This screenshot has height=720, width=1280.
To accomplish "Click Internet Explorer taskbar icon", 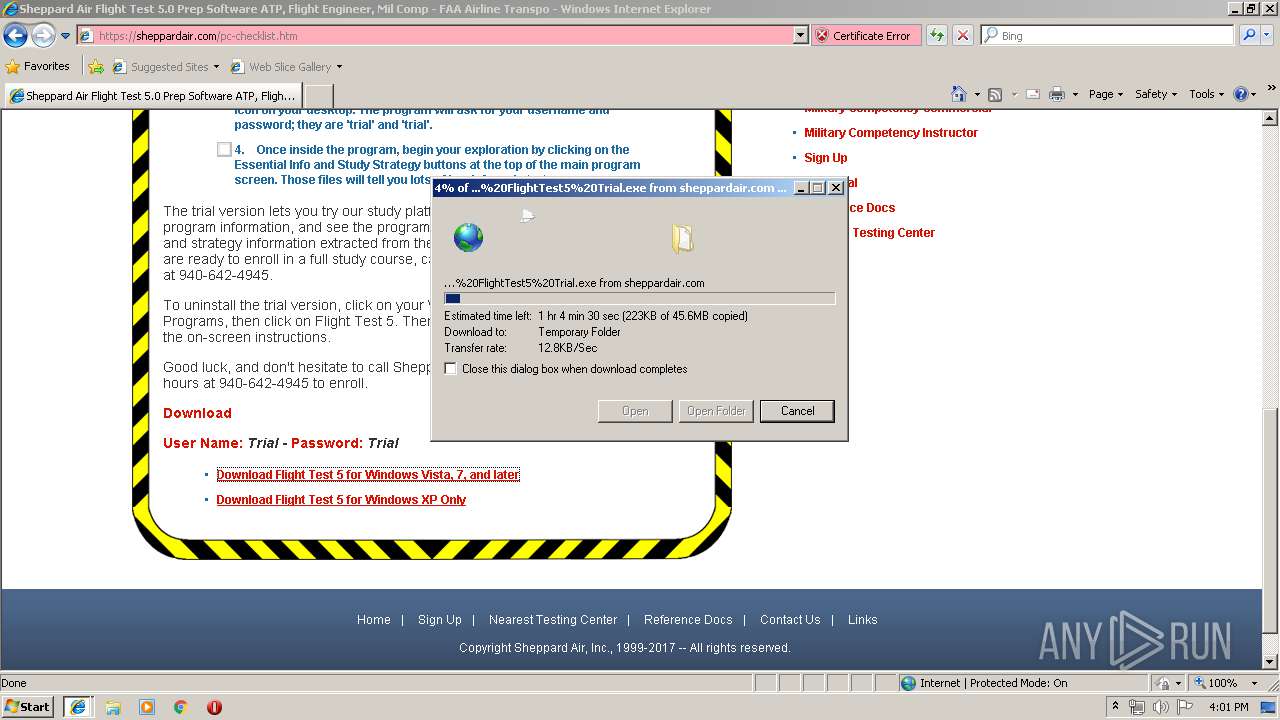I will (78, 707).
